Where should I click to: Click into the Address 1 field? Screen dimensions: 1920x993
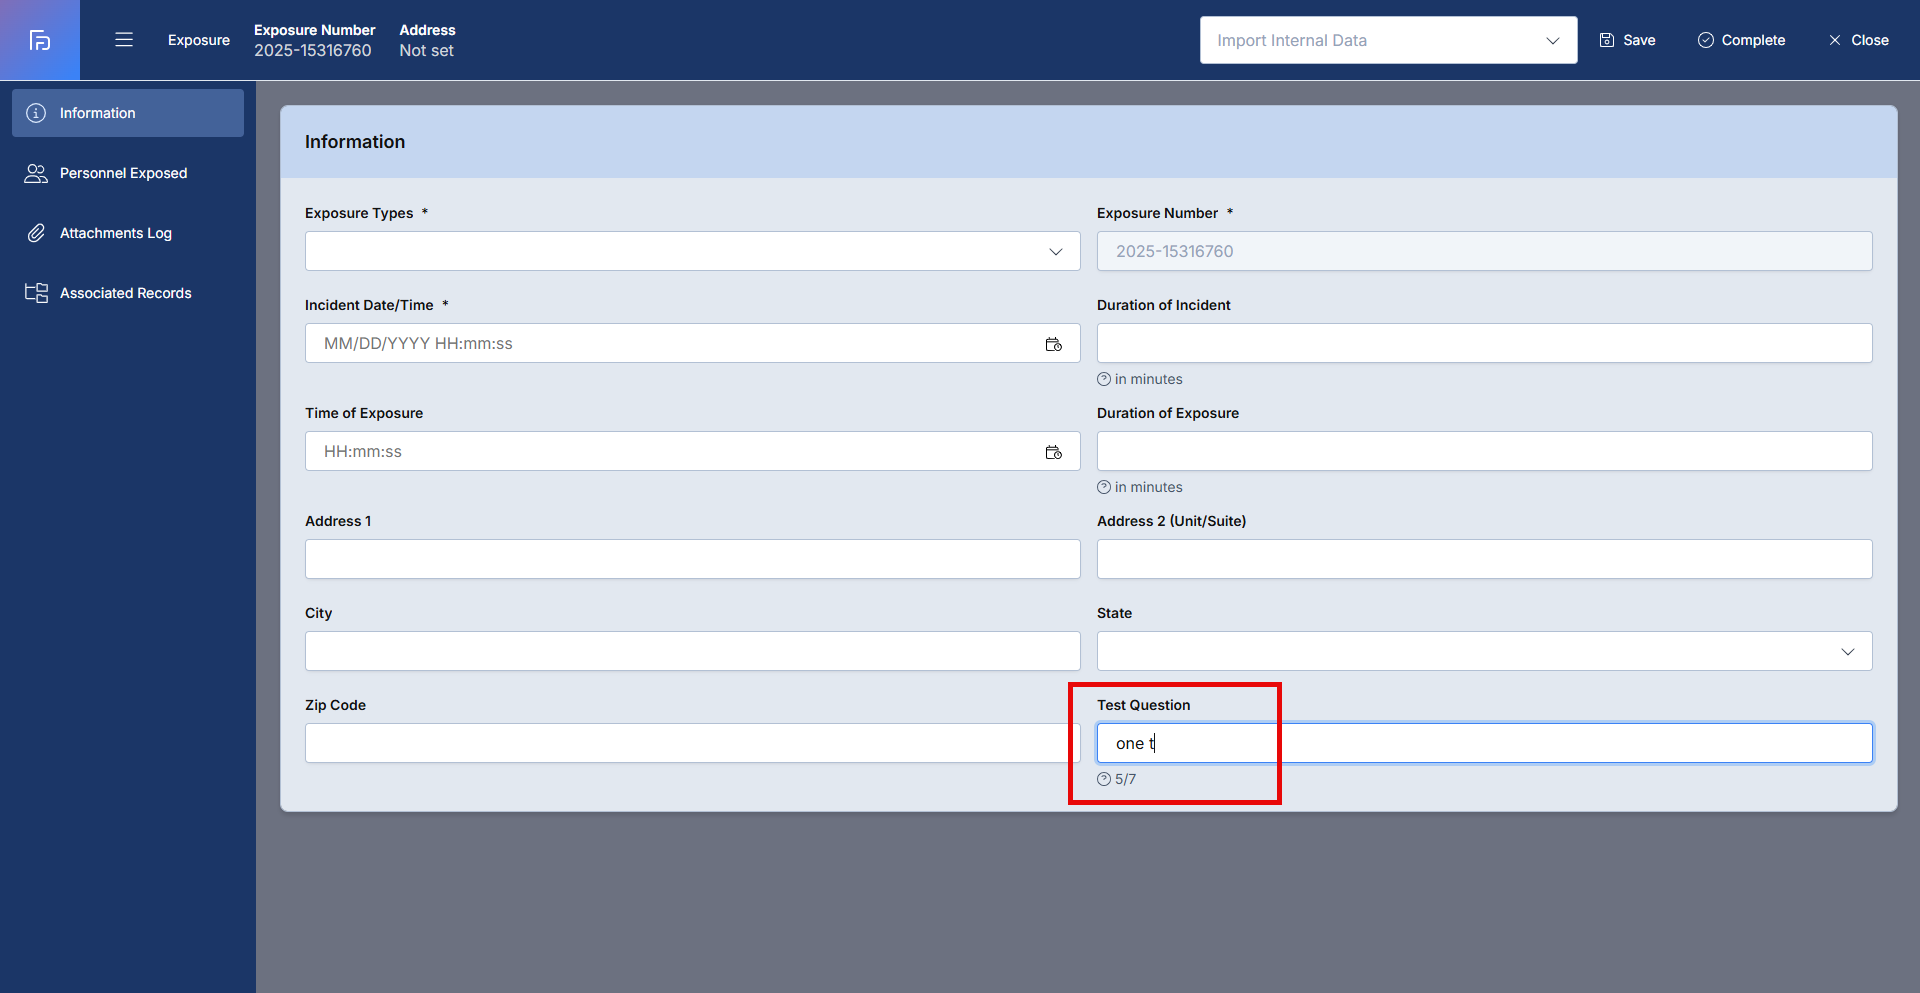(692, 559)
